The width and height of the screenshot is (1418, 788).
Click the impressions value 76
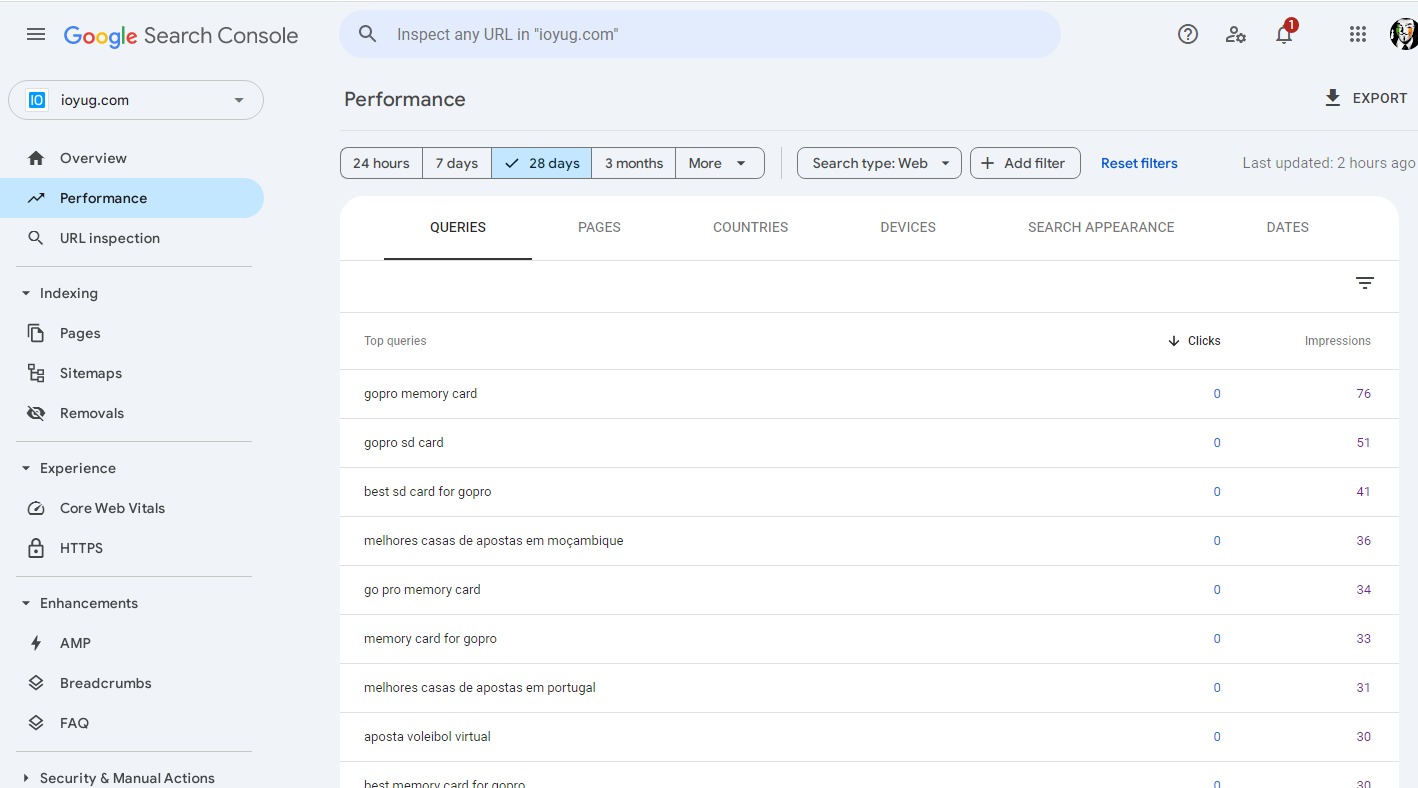pos(1363,394)
